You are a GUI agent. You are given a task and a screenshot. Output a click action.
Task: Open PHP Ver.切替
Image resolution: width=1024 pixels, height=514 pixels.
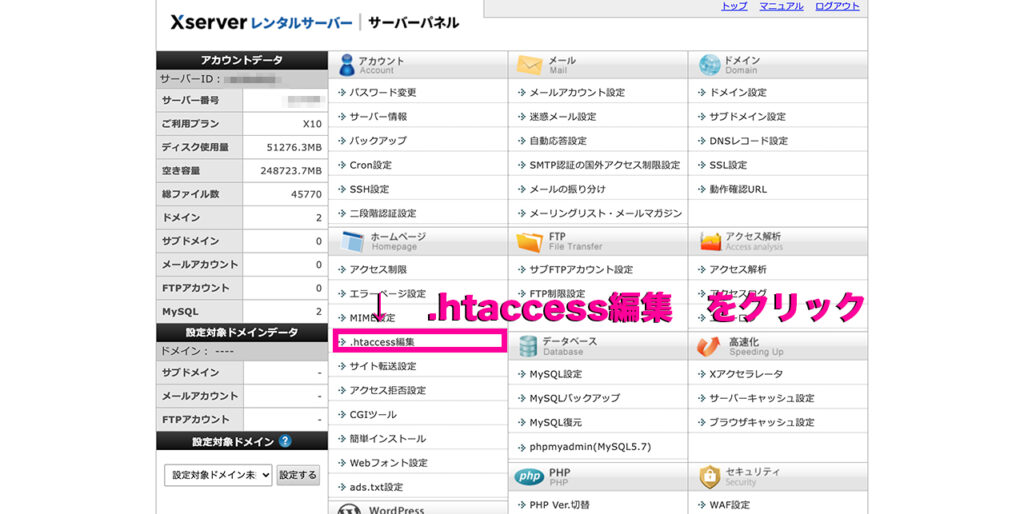559,504
